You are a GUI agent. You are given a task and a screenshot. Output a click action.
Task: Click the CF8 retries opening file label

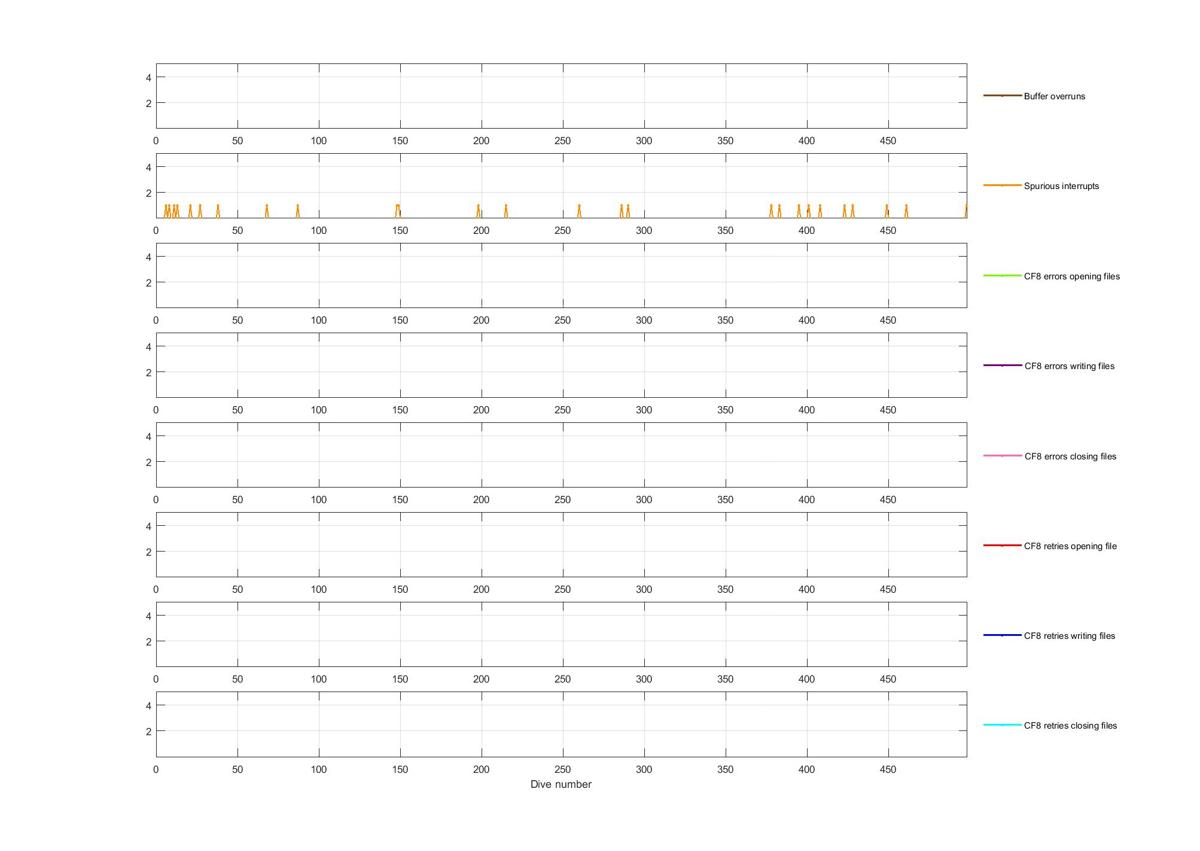(1070, 546)
